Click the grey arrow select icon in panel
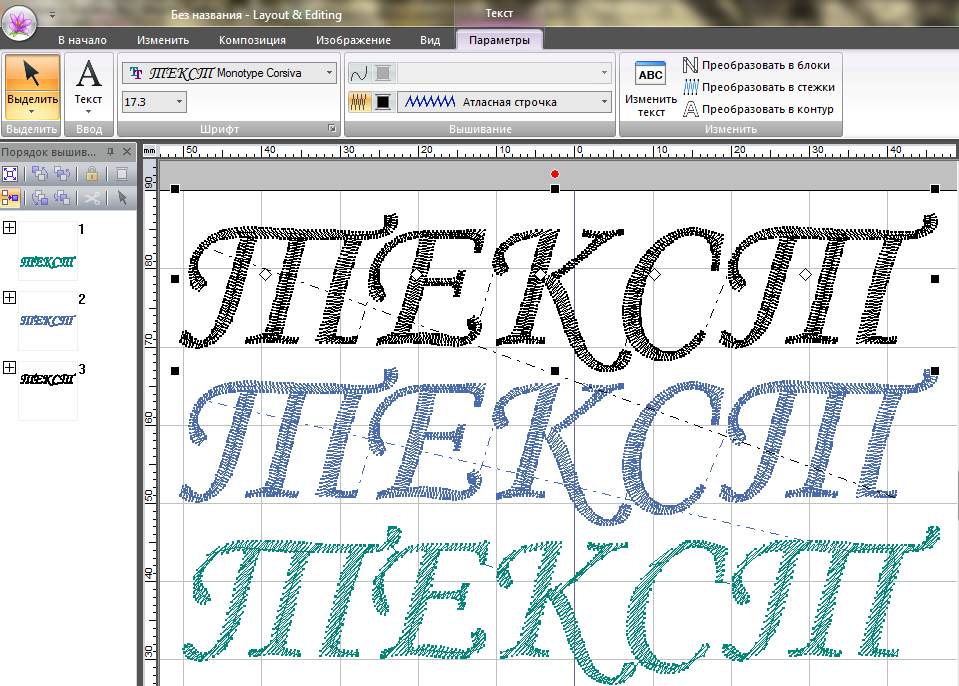Screen dimensions: 959x686 click(x=122, y=197)
